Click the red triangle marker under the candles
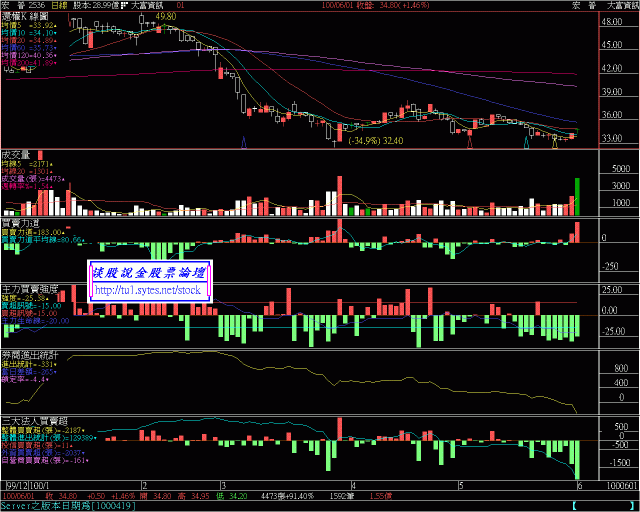Screen dimensions: 640x512 coord(470,142)
